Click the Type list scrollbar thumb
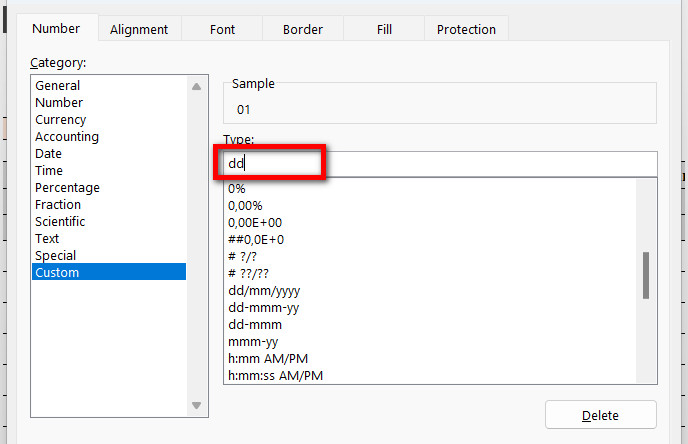This screenshot has height=444, width=688. (x=646, y=275)
